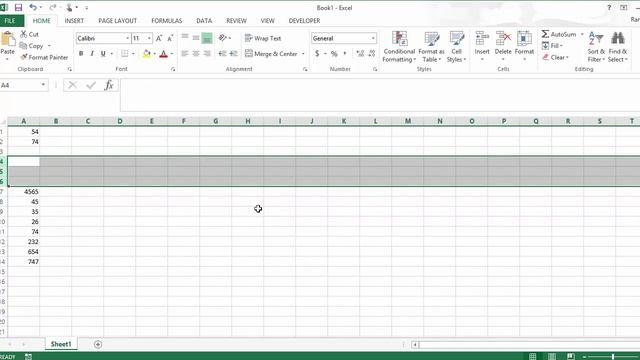640x360 pixels.
Task: Open Conditional Formatting menu
Action: [x=399, y=47]
